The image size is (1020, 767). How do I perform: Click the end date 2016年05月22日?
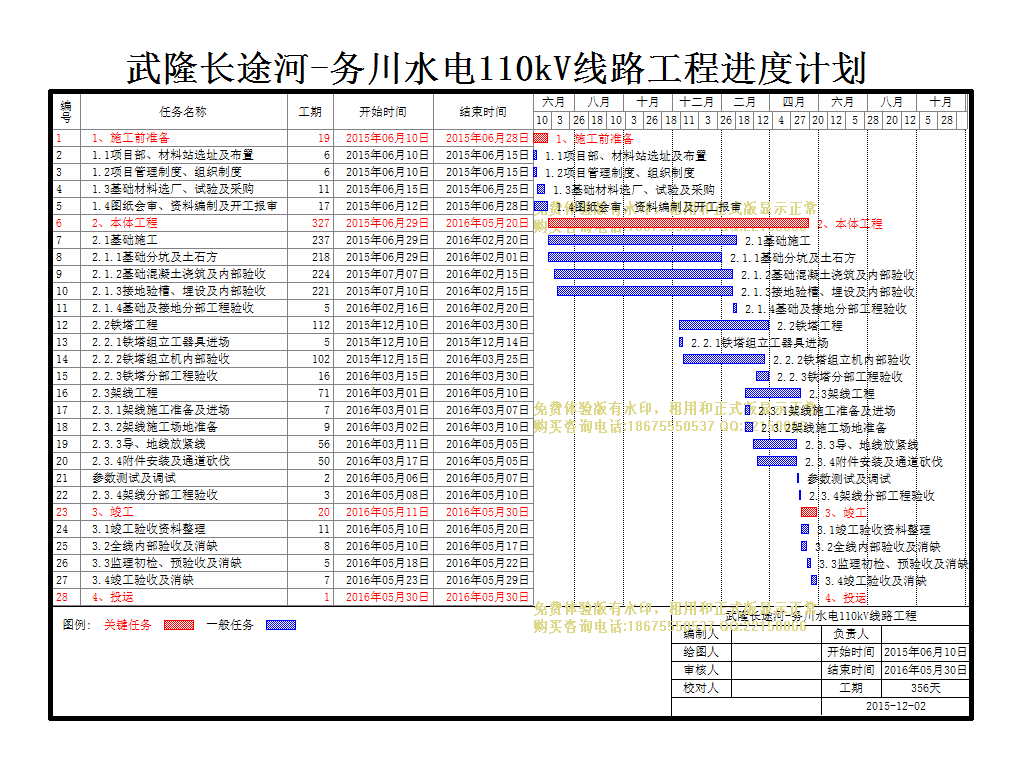pyautogui.click(x=487, y=563)
